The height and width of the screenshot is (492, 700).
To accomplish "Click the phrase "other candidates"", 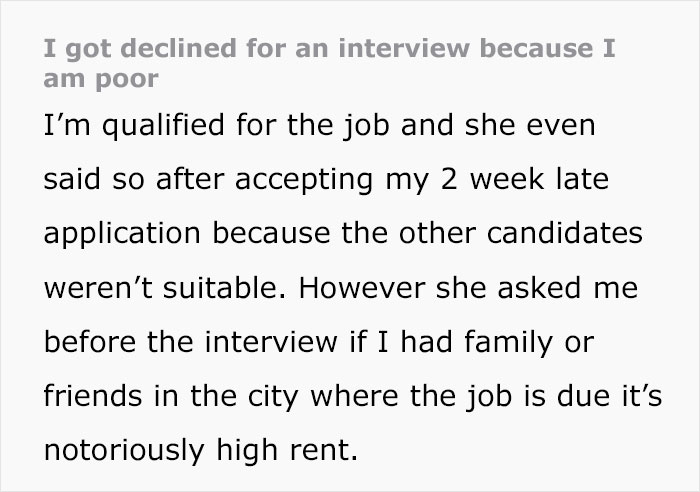I will (x=521, y=233).
